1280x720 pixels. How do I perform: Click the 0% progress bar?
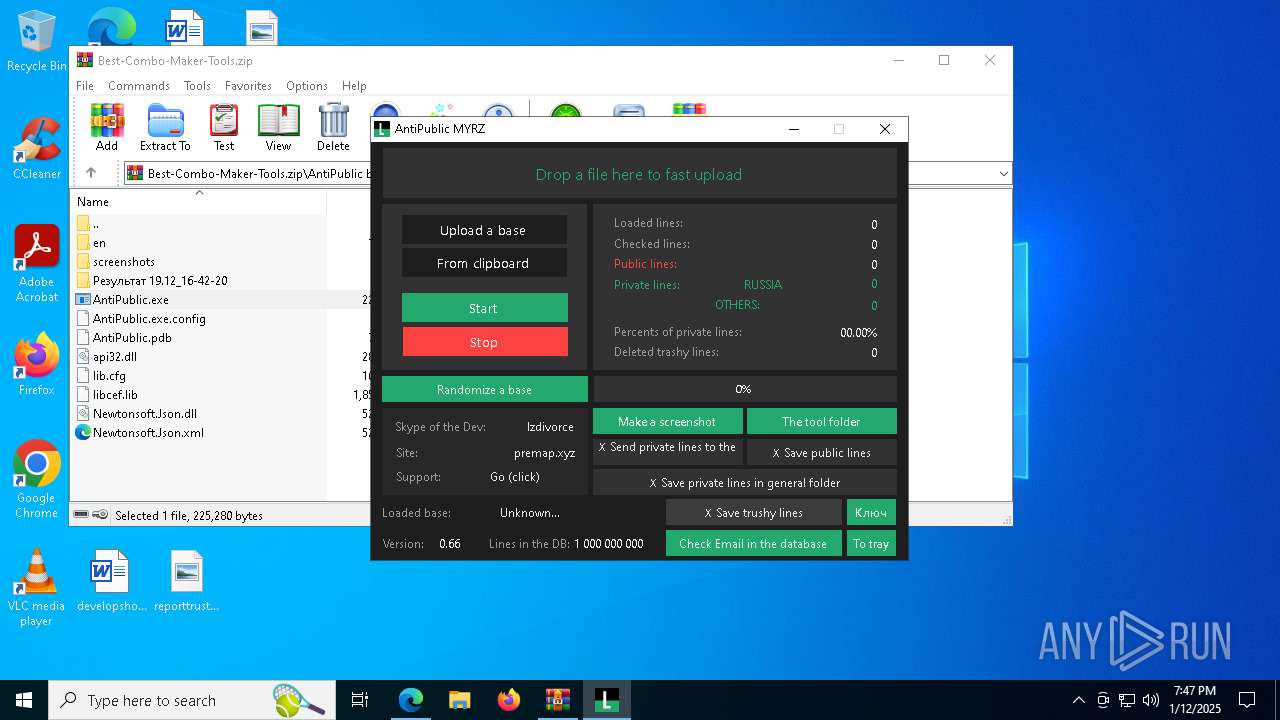tap(745, 389)
